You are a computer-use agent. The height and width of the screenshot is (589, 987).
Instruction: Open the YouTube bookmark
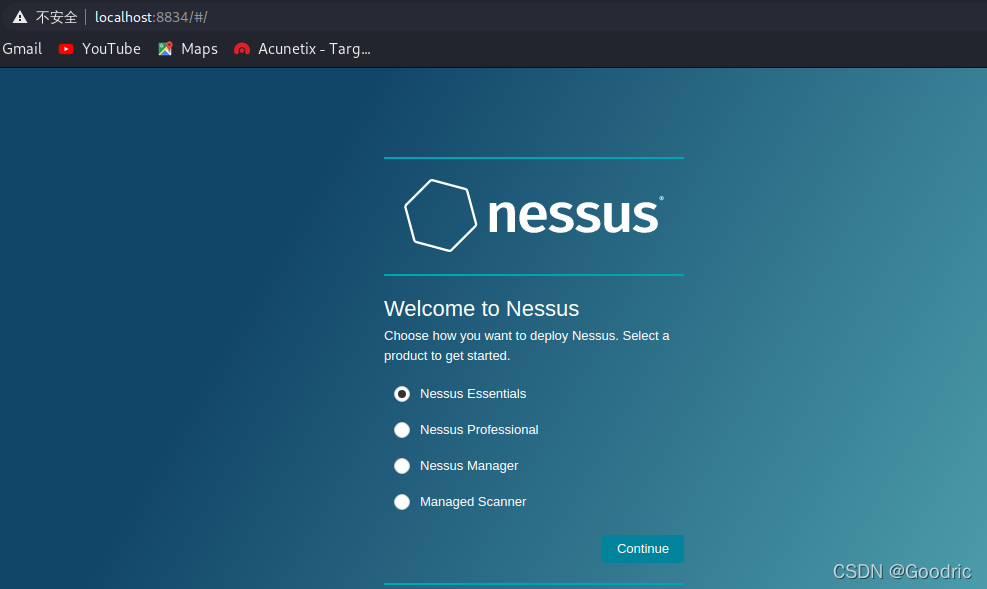tap(99, 49)
